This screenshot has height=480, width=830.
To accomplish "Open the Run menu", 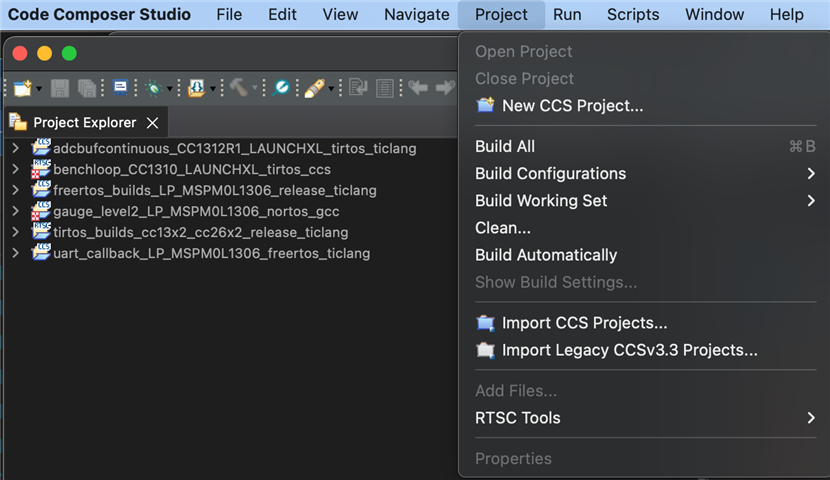I will coord(567,14).
